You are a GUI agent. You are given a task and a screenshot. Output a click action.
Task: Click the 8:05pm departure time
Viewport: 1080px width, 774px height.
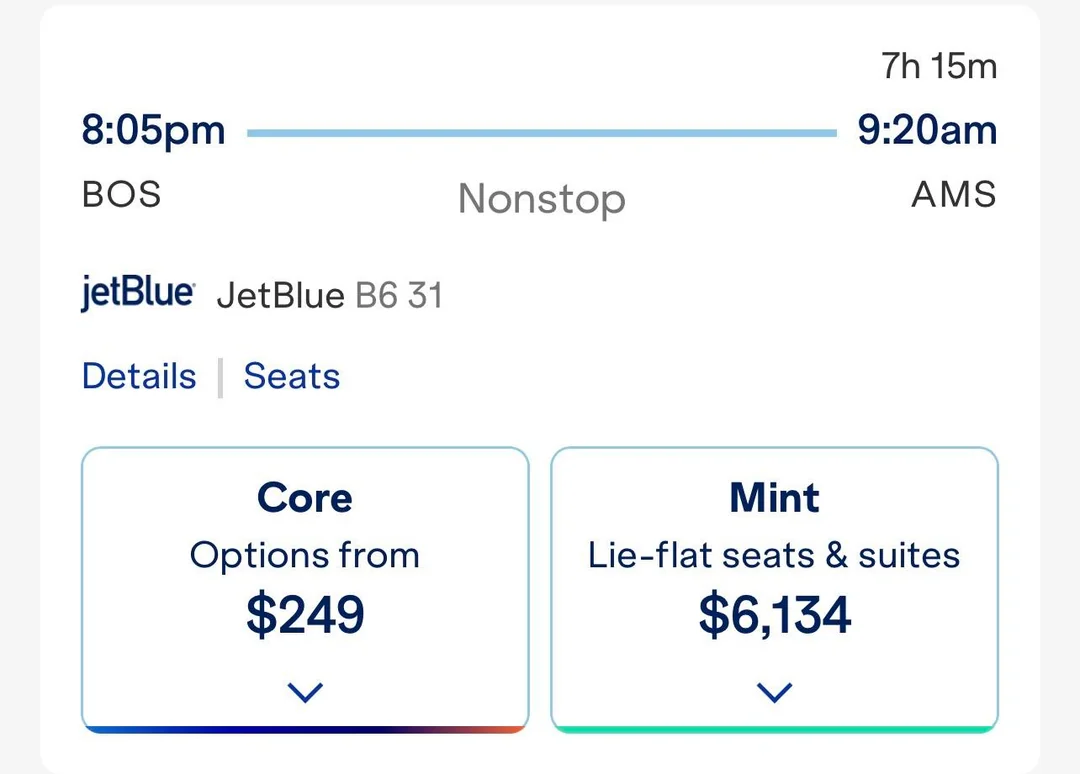[154, 131]
